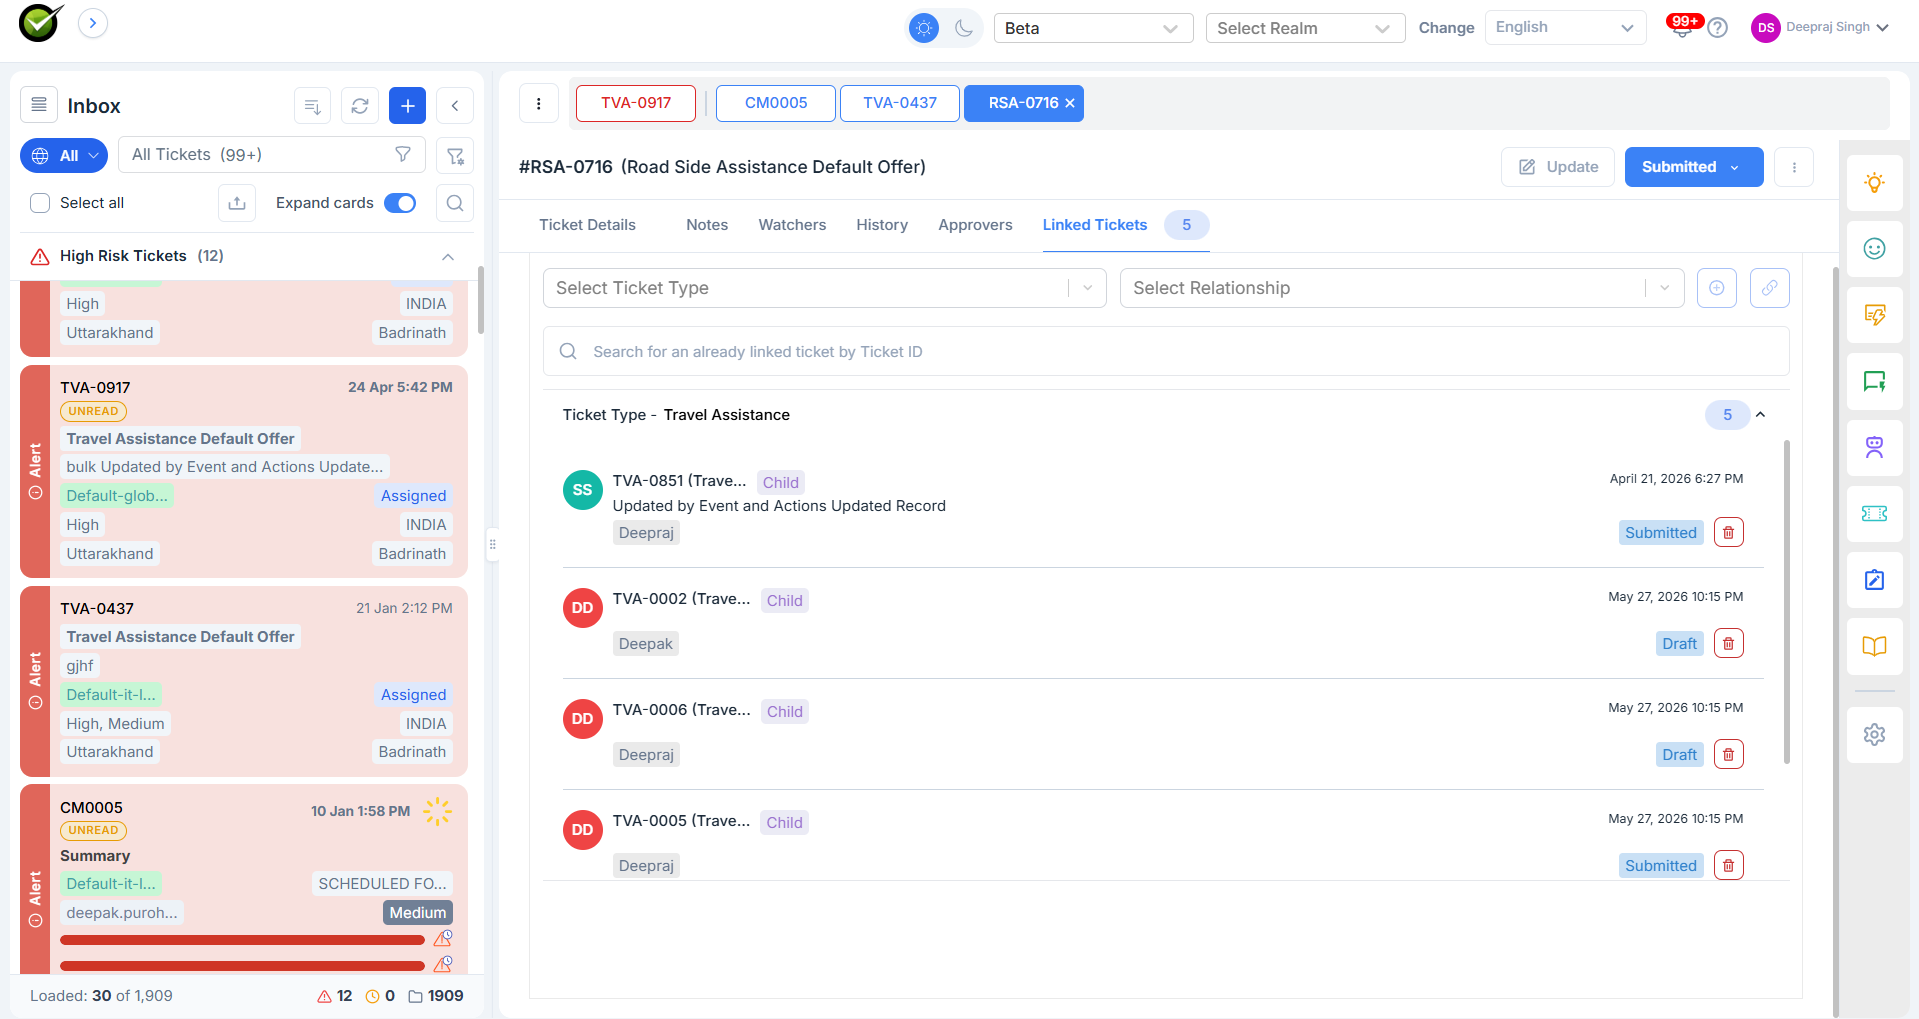Open the green chat sidebar icon
Screen dimensions: 1919x1019
coord(1875,382)
